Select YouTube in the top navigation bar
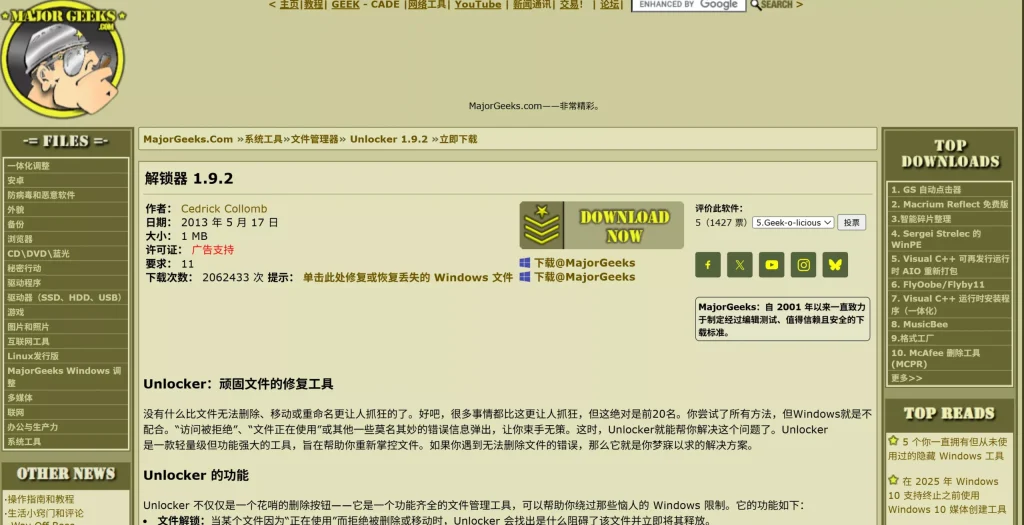This screenshot has height=525, width=1024. [478, 5]
